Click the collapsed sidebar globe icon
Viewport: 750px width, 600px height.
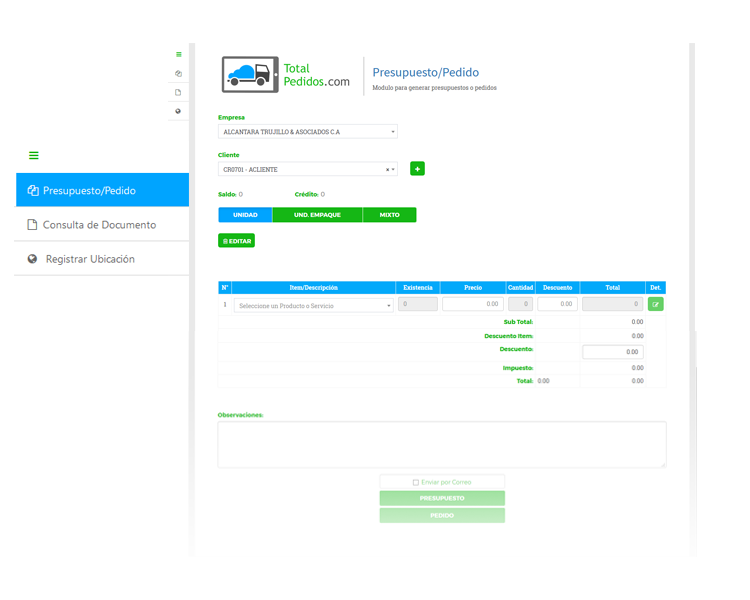[x=178, y=111]
